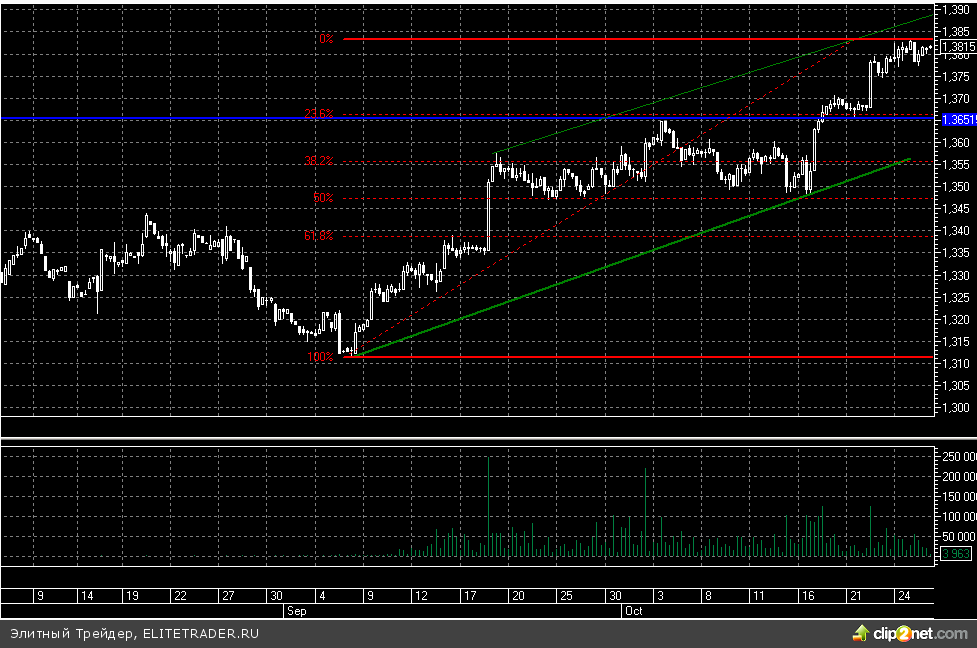Click the 1,300 price axis label

[x=955, y=407]
